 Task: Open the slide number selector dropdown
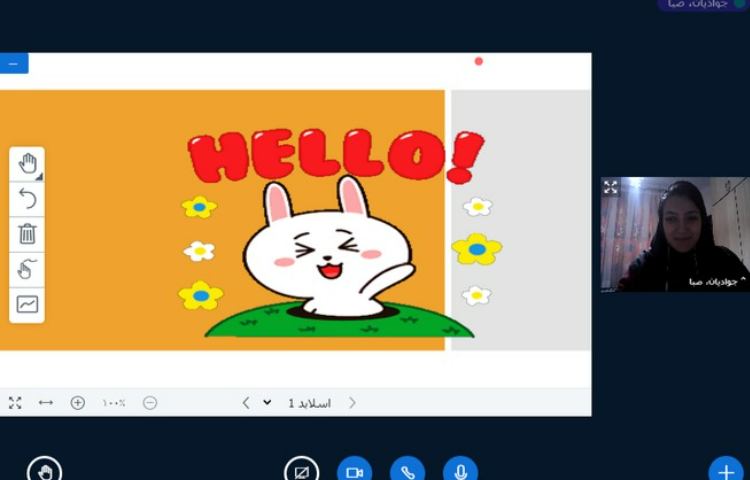268,403
